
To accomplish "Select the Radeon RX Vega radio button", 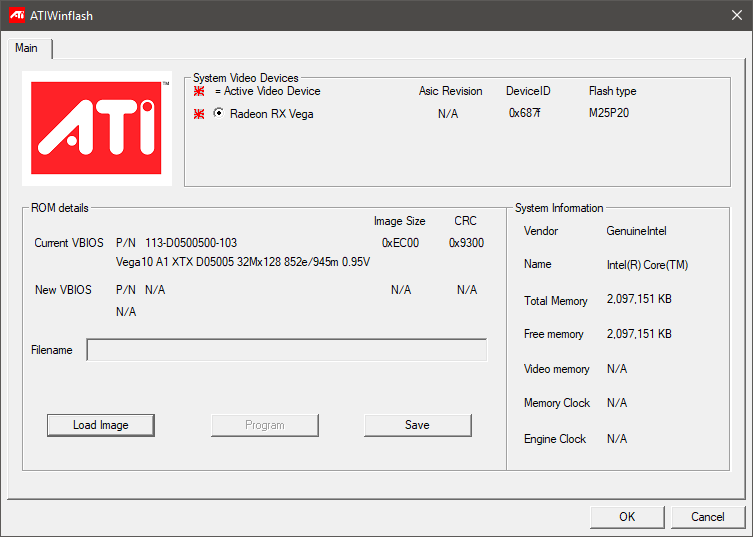I will pyautogui.click(x=219, y=113).
